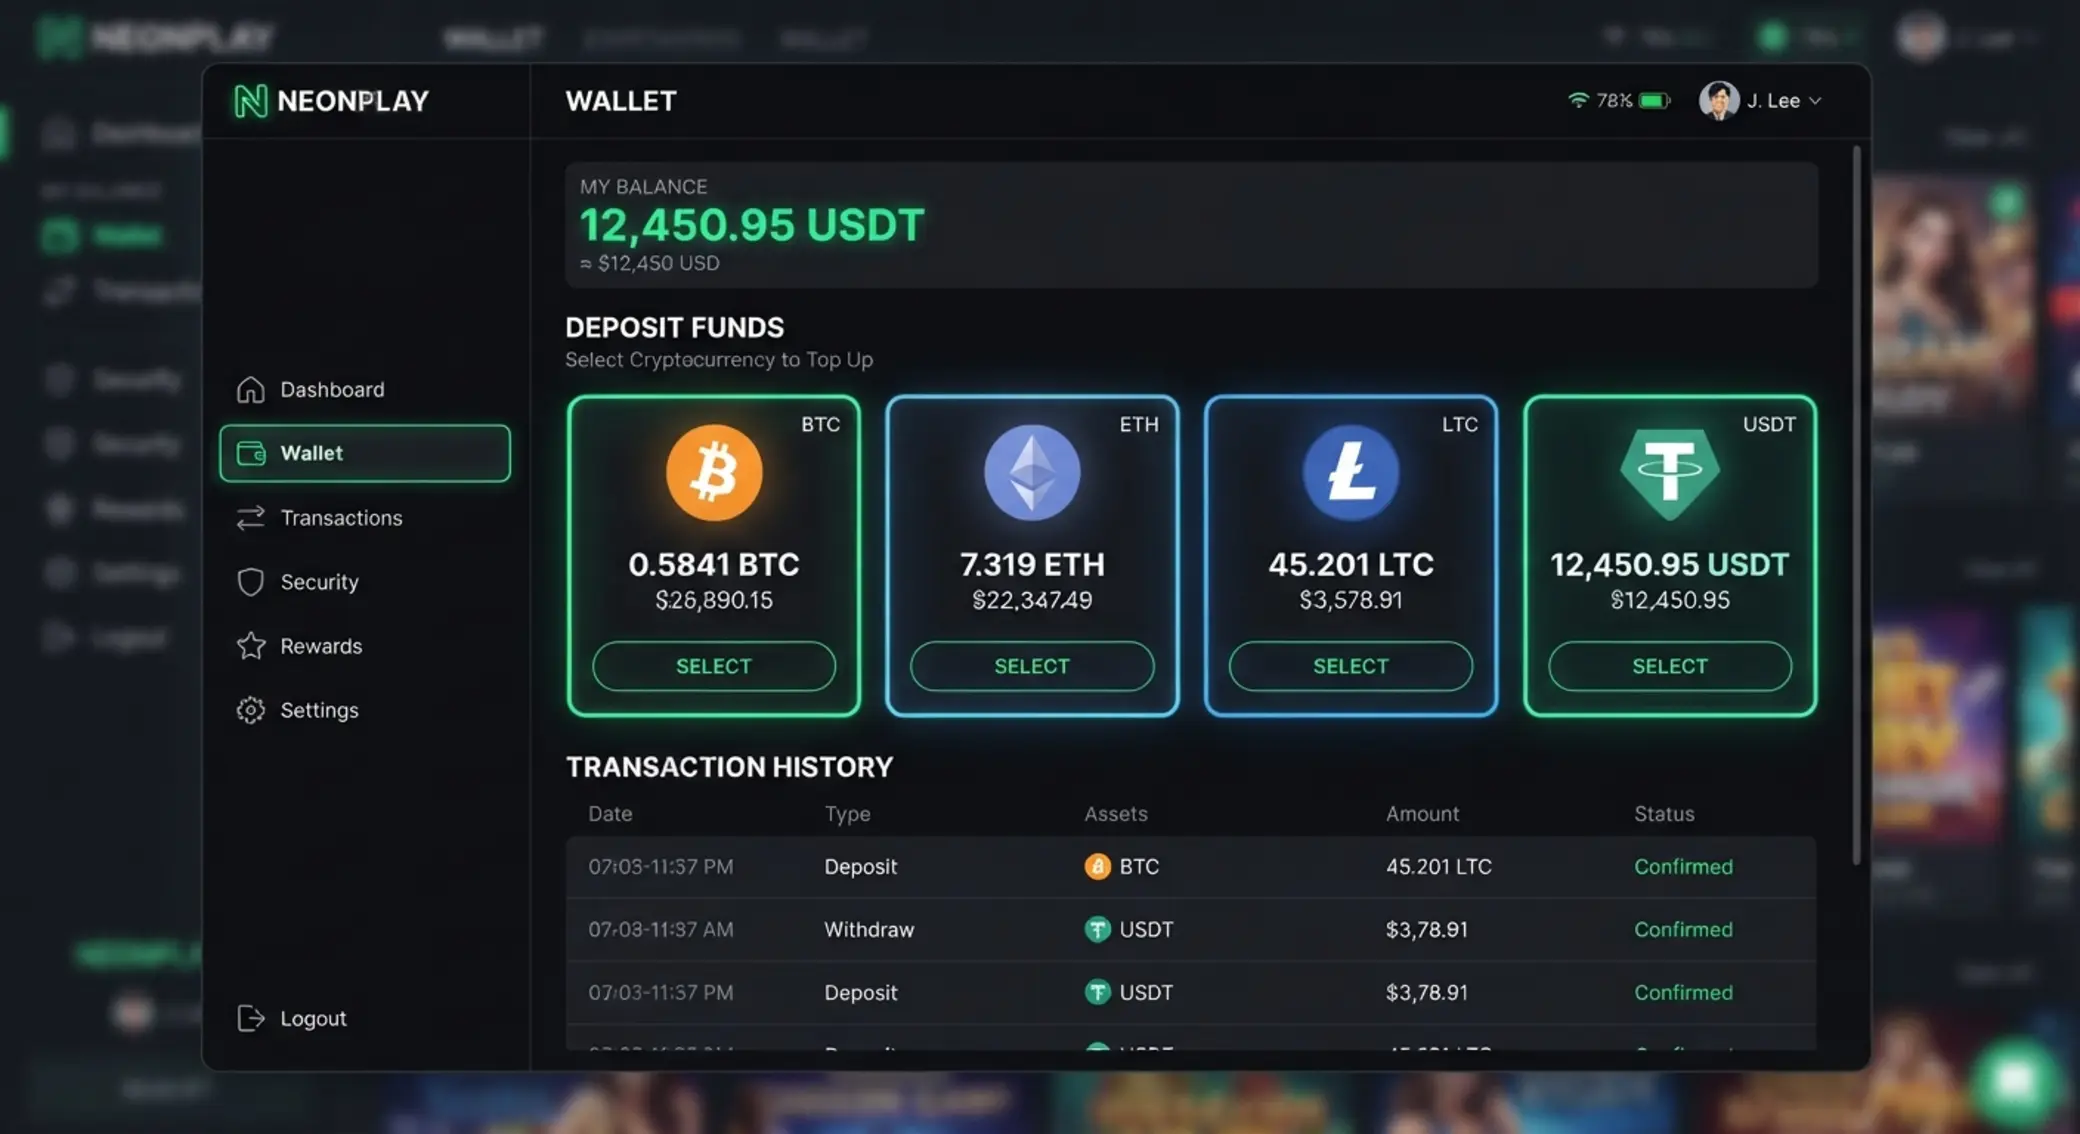Open Settings via the gear icon
The width and height of the screenshot is (2080, 1134).
click(x=251, y=709)
